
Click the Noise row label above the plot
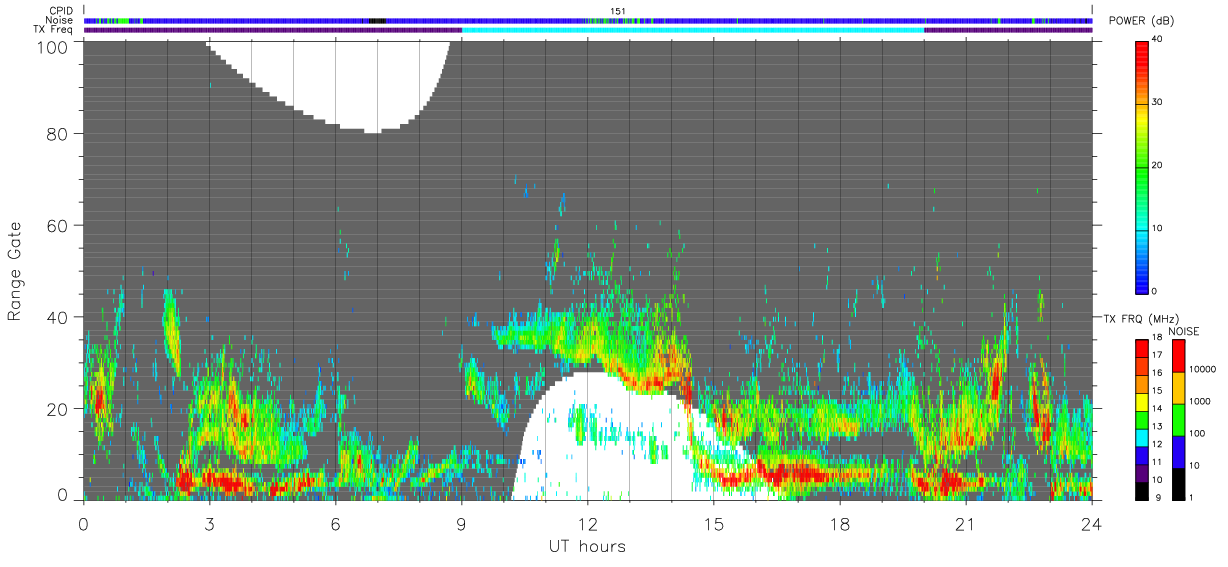coord(60,20)
